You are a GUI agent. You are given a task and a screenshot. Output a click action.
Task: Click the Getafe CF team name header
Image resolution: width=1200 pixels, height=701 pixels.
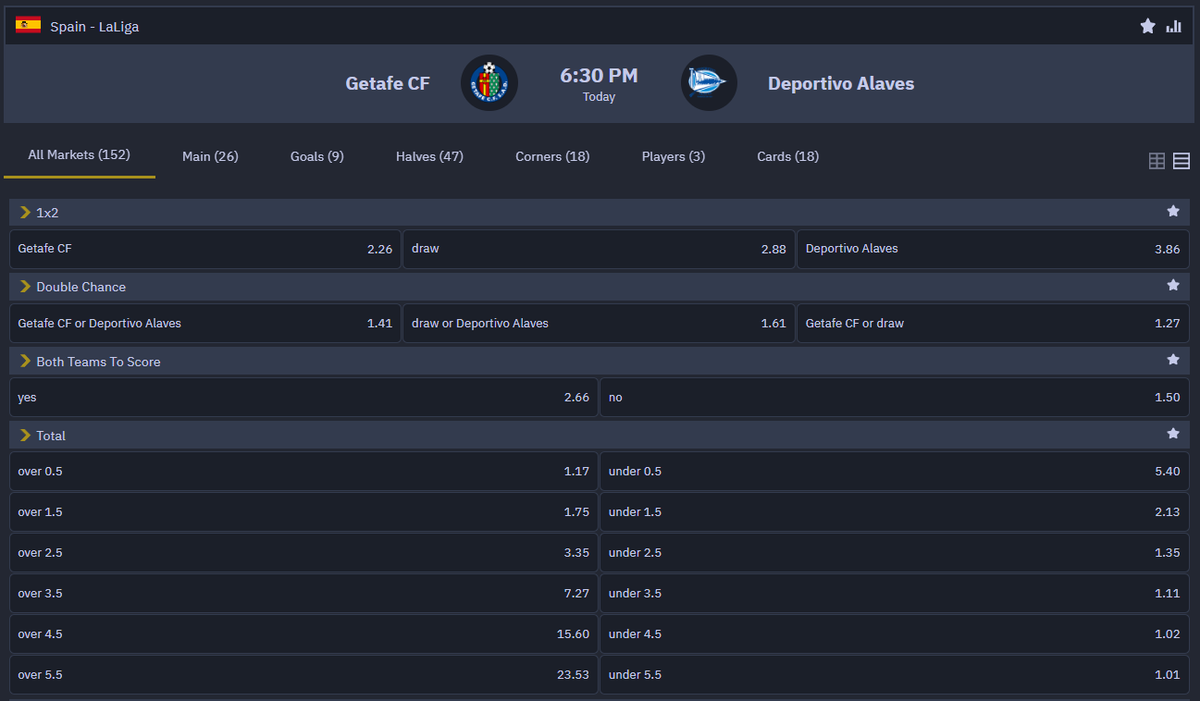388,84
